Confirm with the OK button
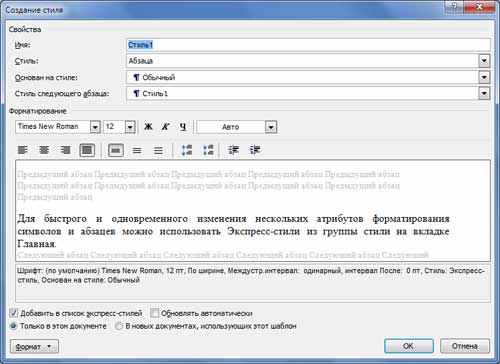 tap(409, 346)
